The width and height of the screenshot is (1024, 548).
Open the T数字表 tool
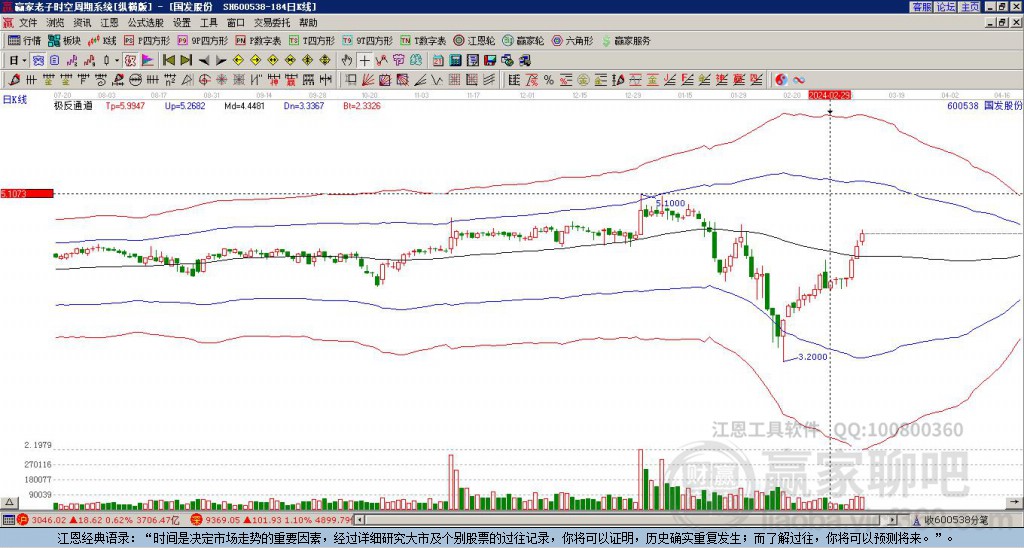coord(423,40)
